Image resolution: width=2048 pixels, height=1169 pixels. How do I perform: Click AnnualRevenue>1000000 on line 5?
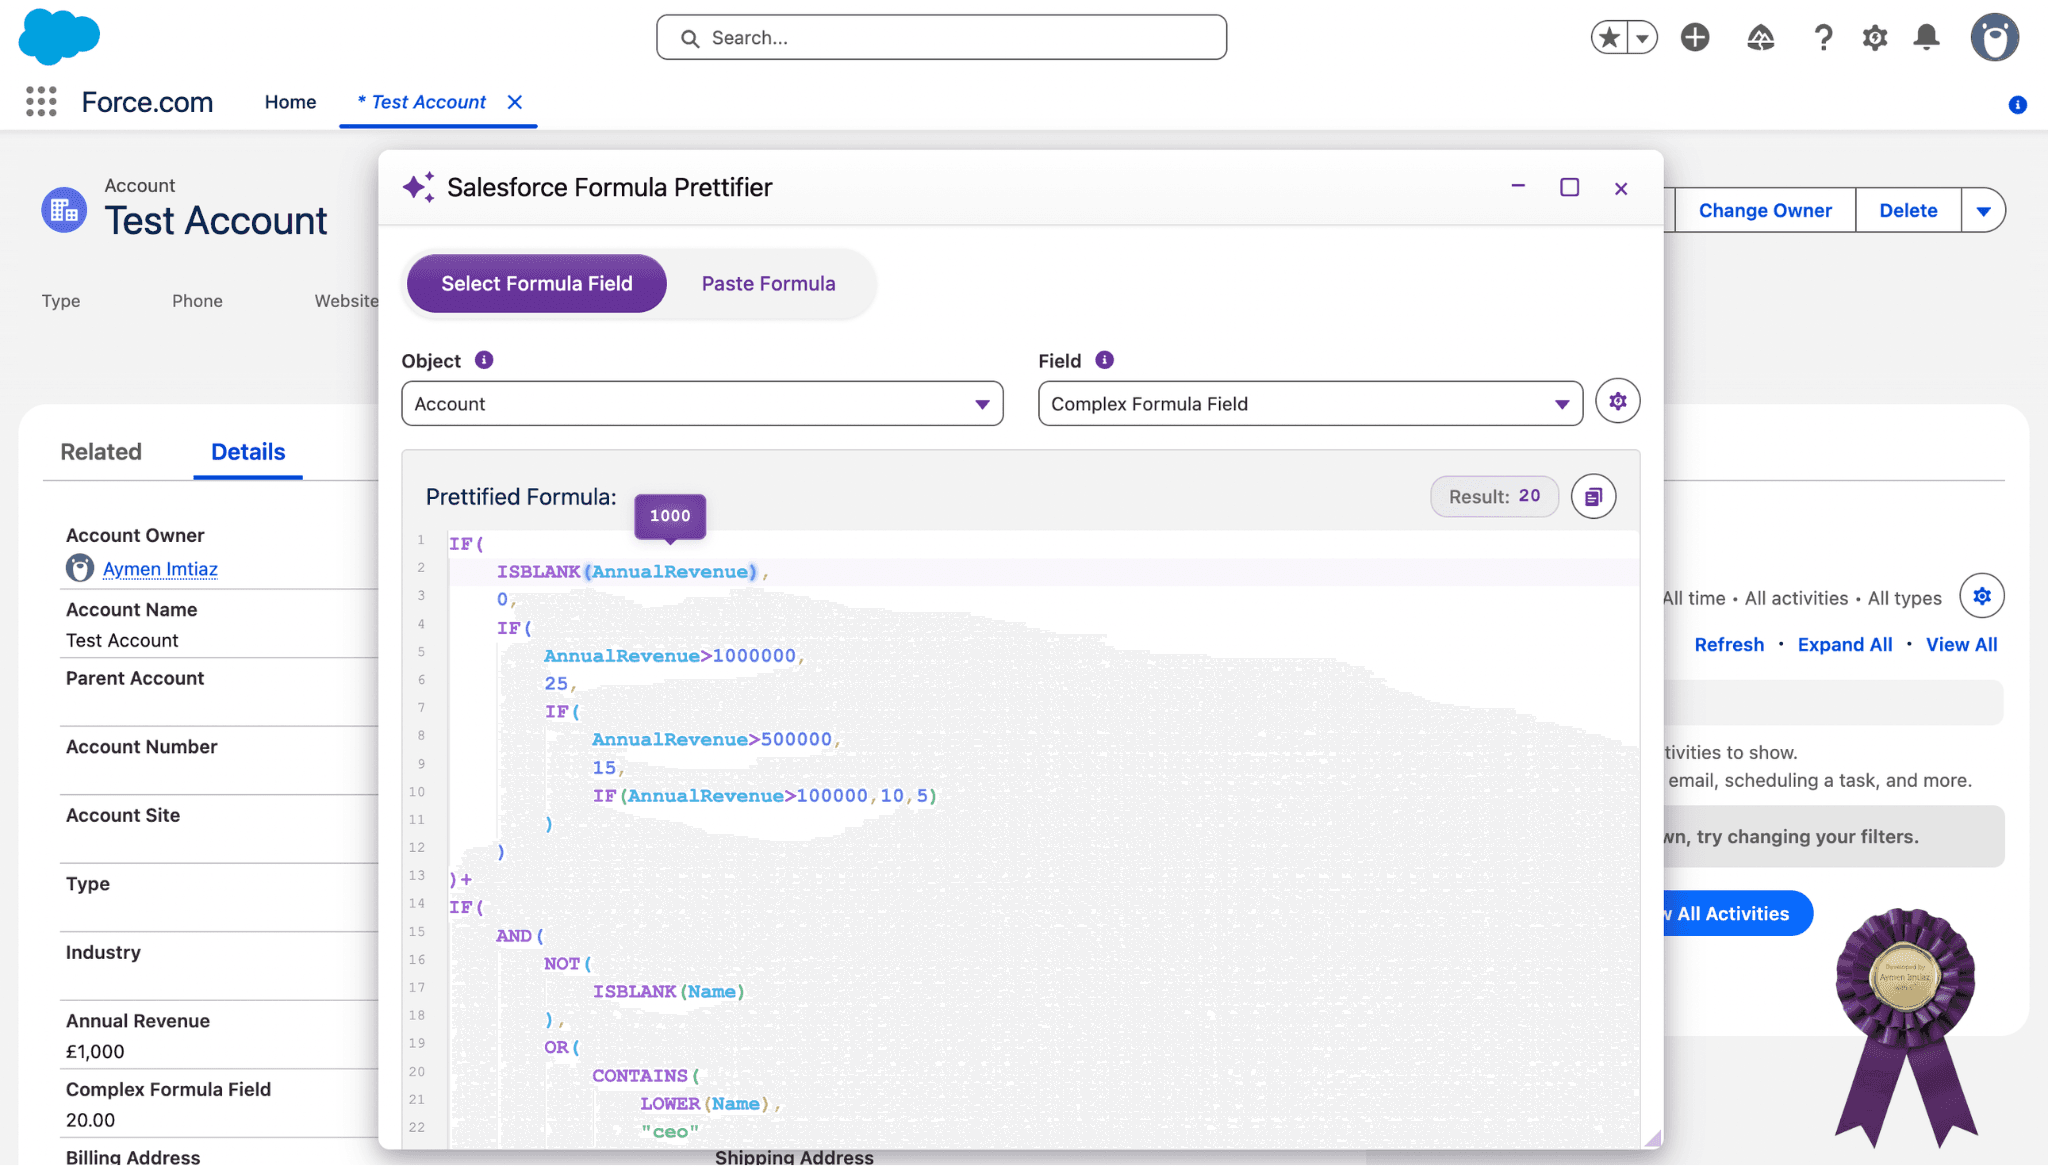670,656
